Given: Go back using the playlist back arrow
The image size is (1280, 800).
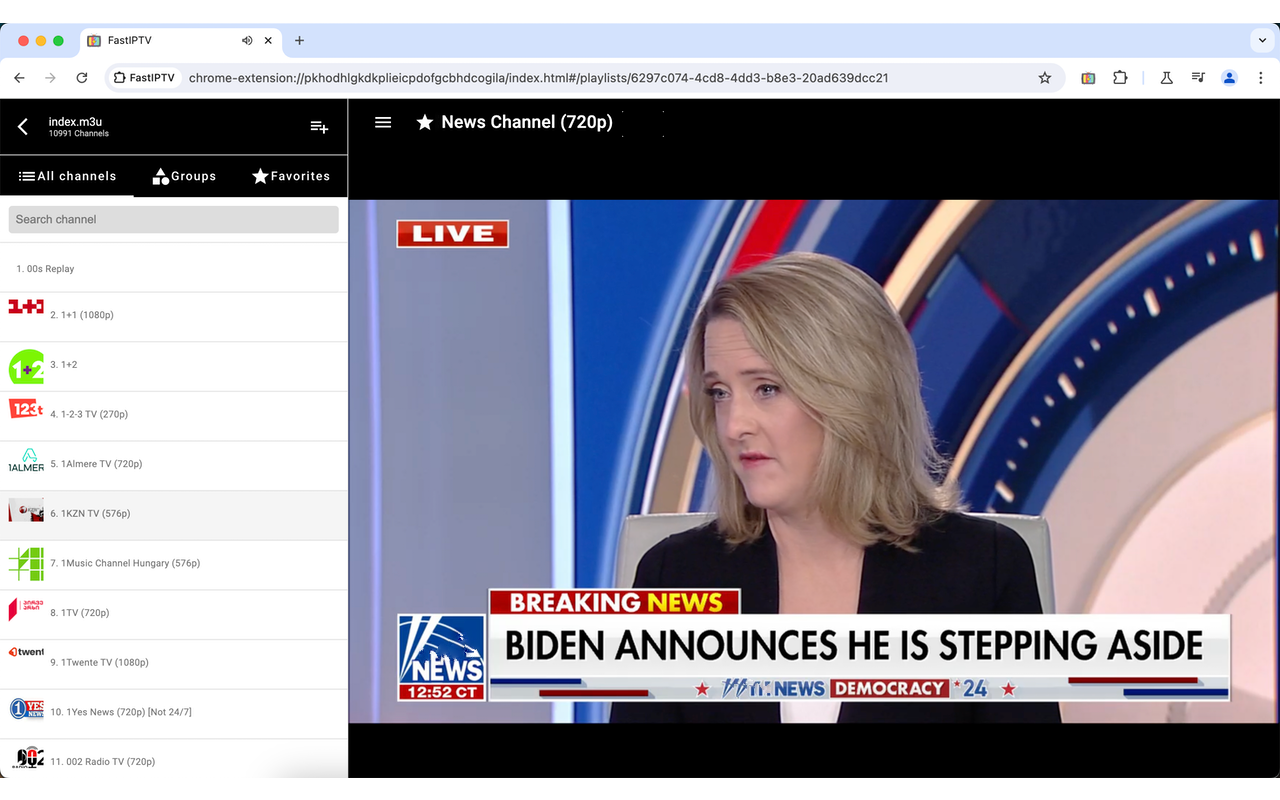Looking at the screenshot, I should click(x=23, y=127).
